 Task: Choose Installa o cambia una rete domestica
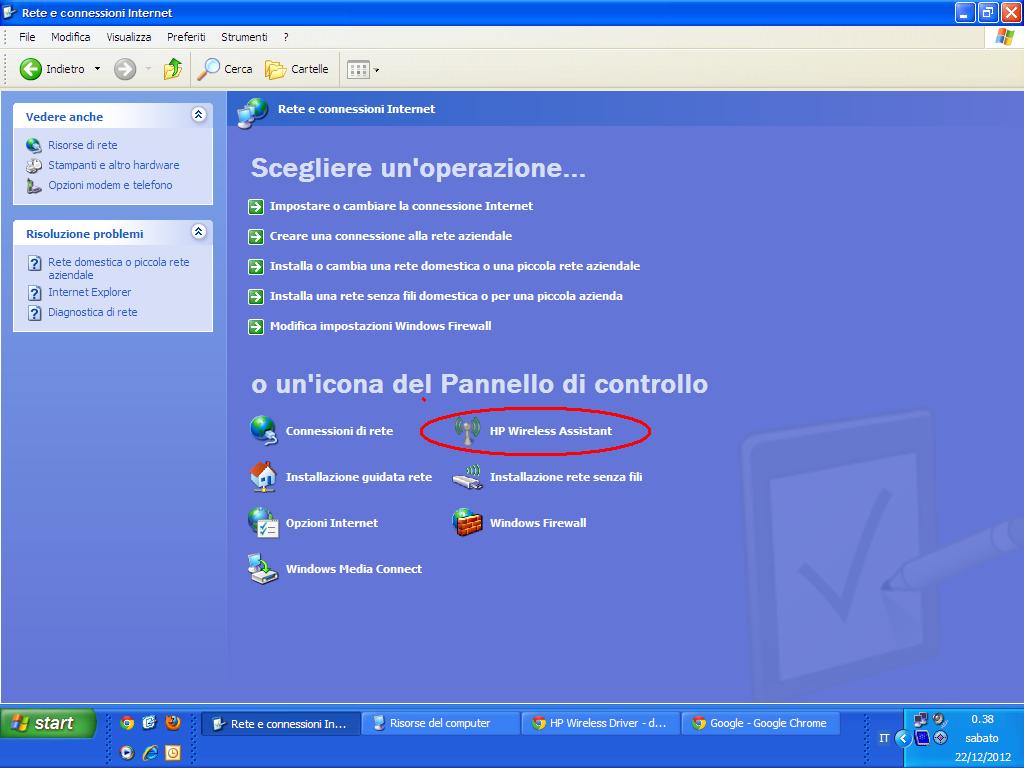455,266
